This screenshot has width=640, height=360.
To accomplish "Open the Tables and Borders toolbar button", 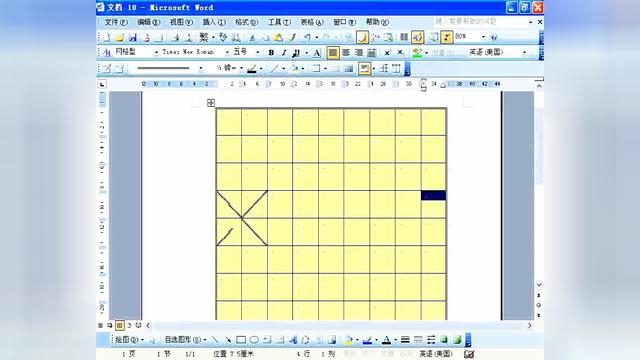I will [362, 38].
